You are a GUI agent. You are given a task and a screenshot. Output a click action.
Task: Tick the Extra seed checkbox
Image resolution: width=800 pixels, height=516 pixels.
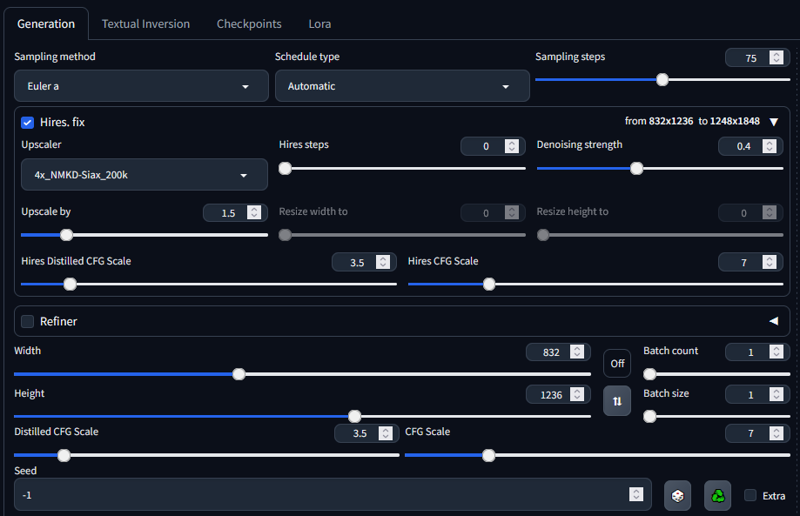[750, 495]
